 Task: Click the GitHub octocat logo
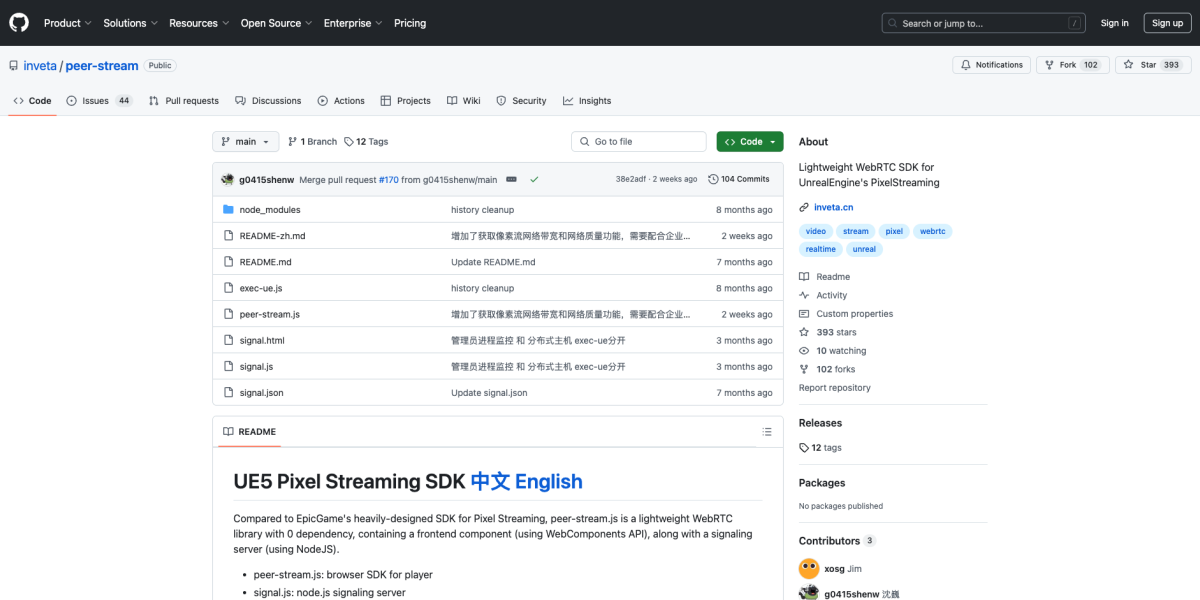pyautogui.click(x=18, y=22)
